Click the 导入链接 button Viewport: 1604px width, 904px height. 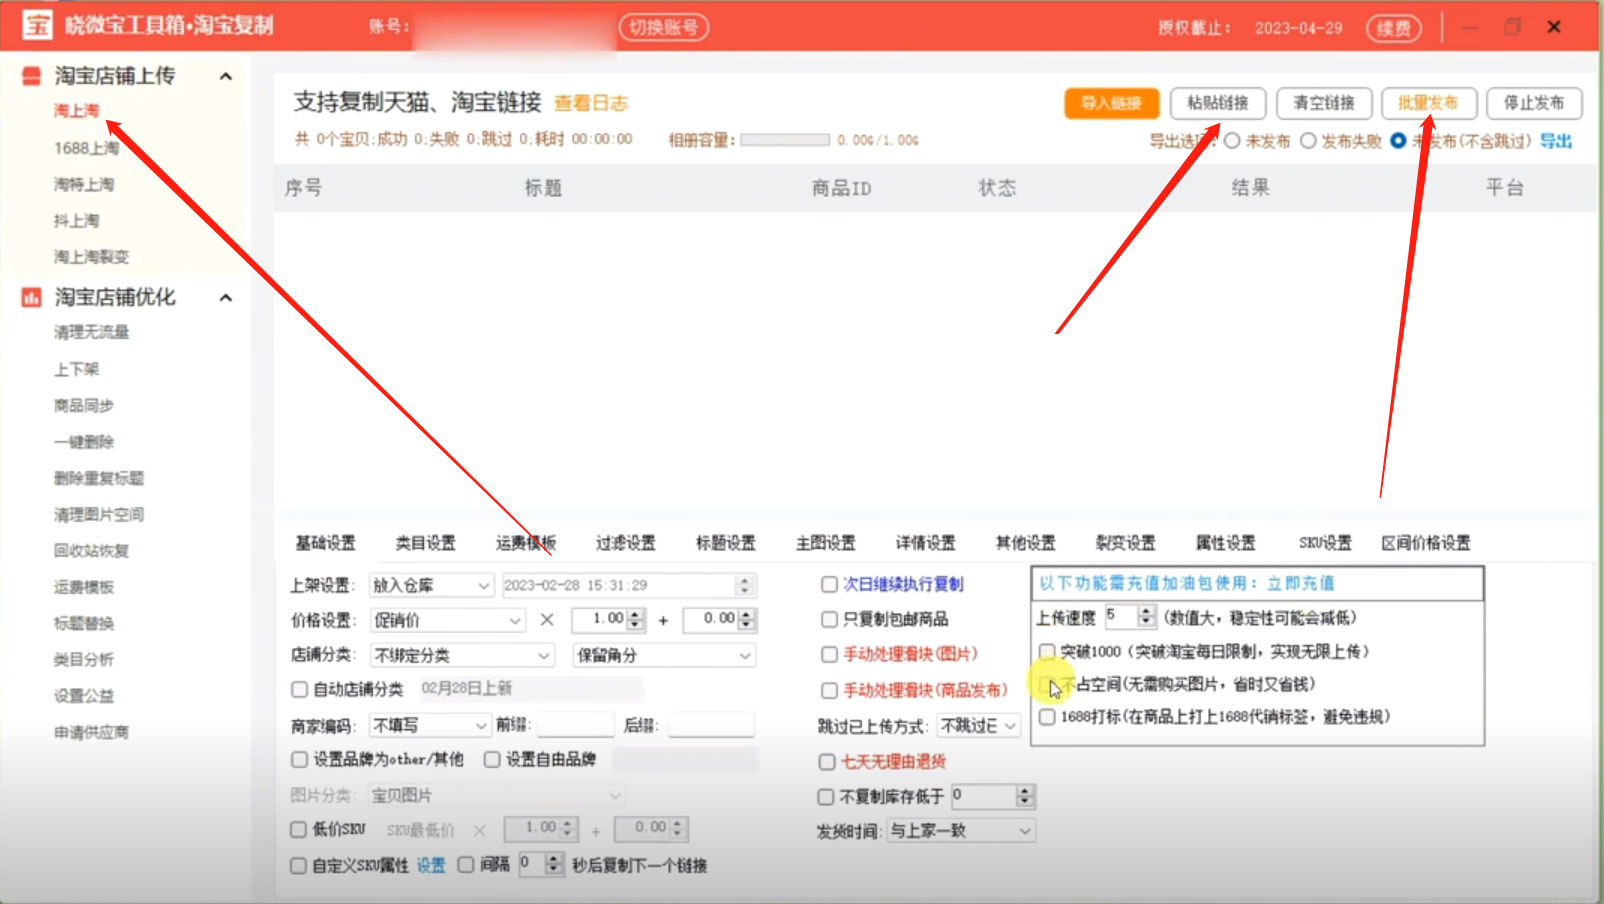(1111, 103)
